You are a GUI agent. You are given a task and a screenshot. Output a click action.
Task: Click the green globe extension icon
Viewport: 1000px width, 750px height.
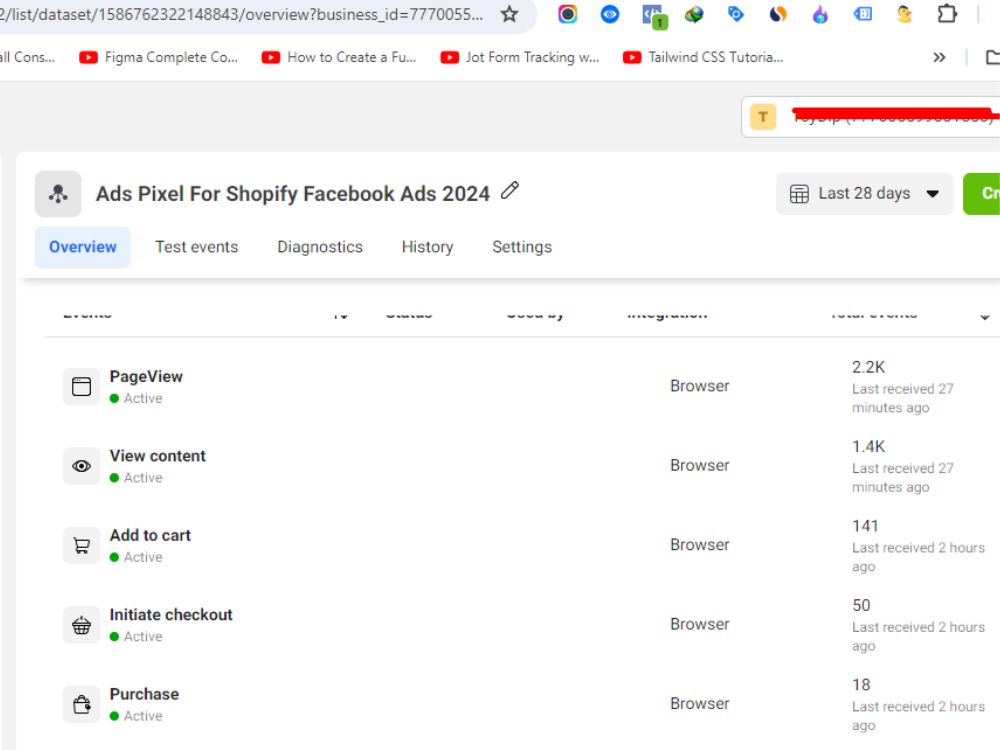pos(694,14)
